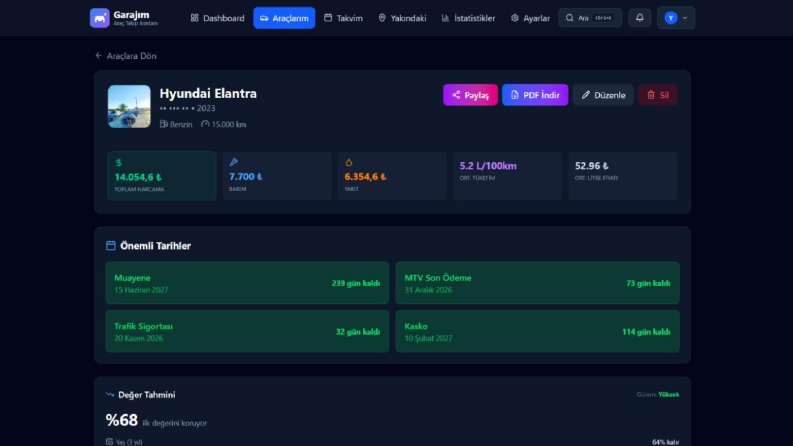Click the document icon in PDF İndir
This screenshot has width=793, height=446.
514,95
